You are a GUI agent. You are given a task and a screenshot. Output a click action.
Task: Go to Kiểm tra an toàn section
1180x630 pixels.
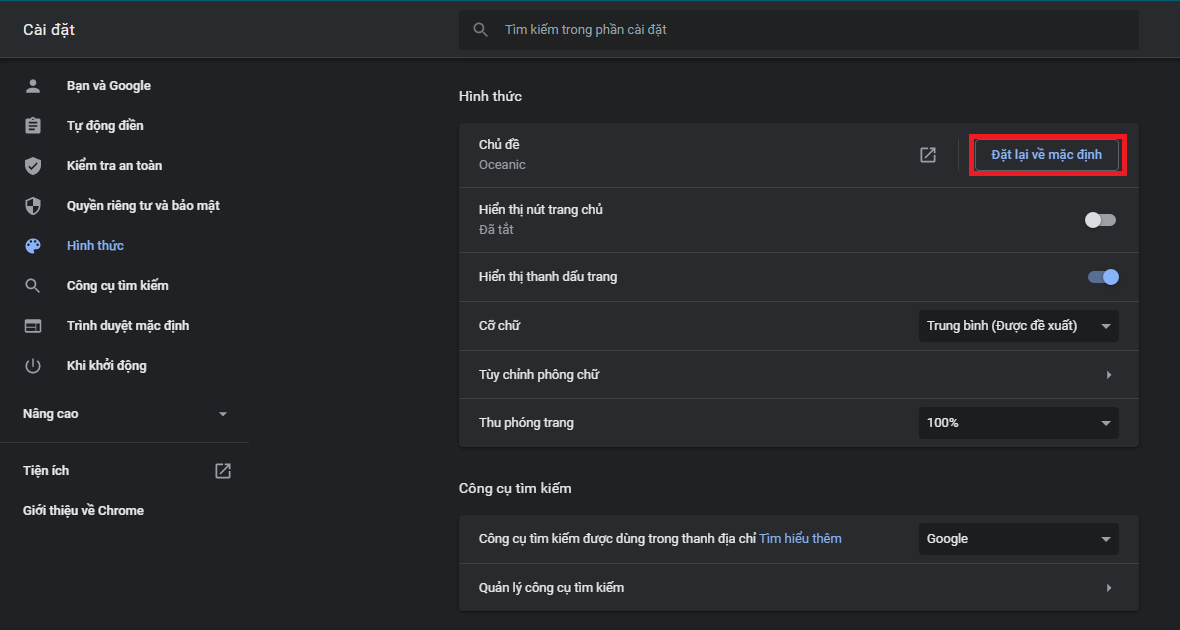114,166
